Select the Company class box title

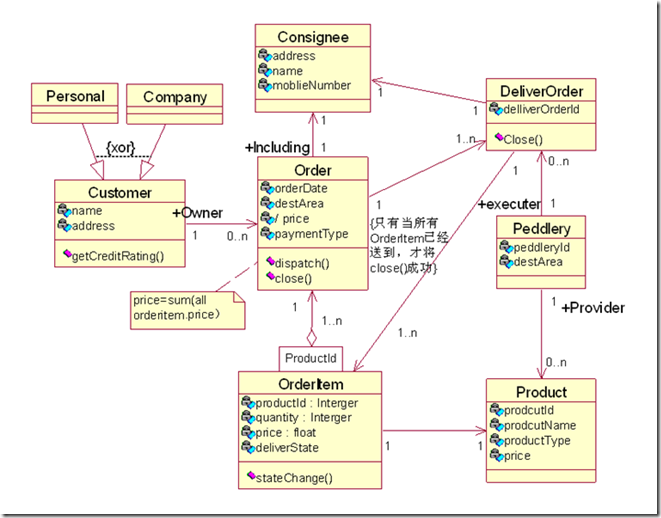tap(175, 97)
